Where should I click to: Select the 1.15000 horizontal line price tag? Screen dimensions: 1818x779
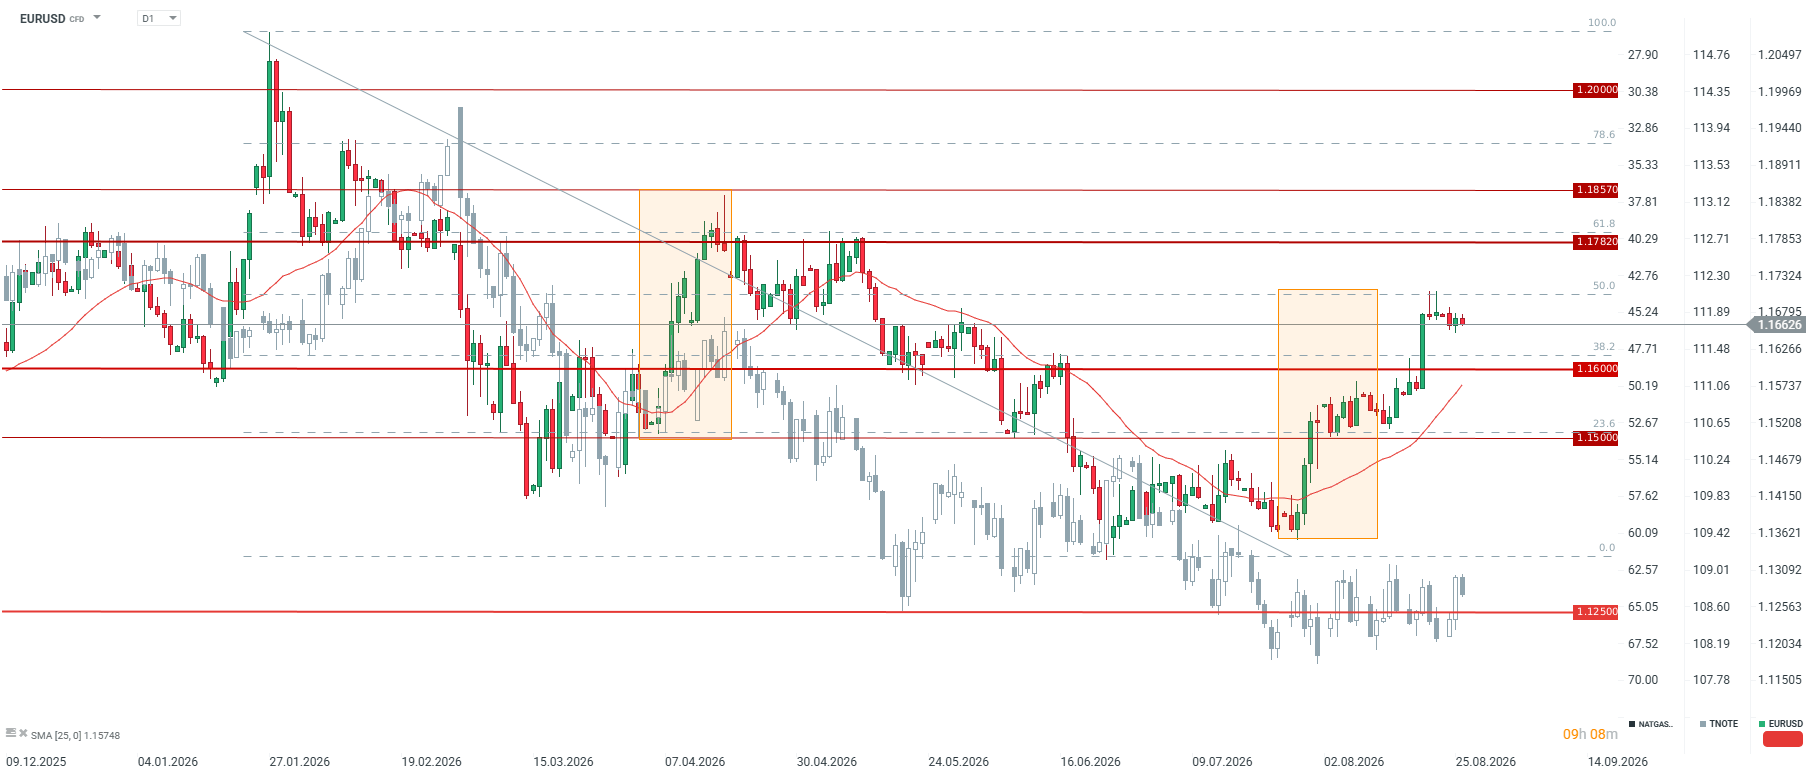(x=1596, y=438)
